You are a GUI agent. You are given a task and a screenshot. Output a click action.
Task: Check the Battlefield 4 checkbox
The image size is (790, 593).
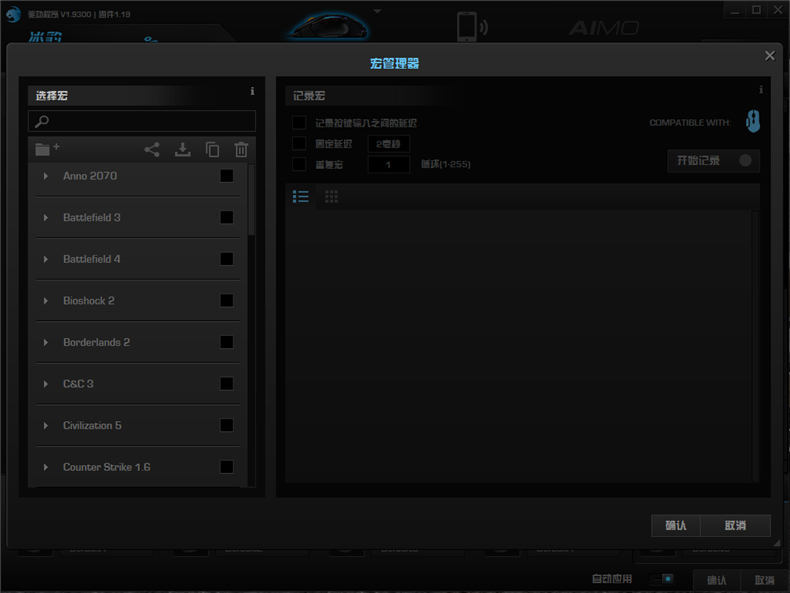point(227,259)
